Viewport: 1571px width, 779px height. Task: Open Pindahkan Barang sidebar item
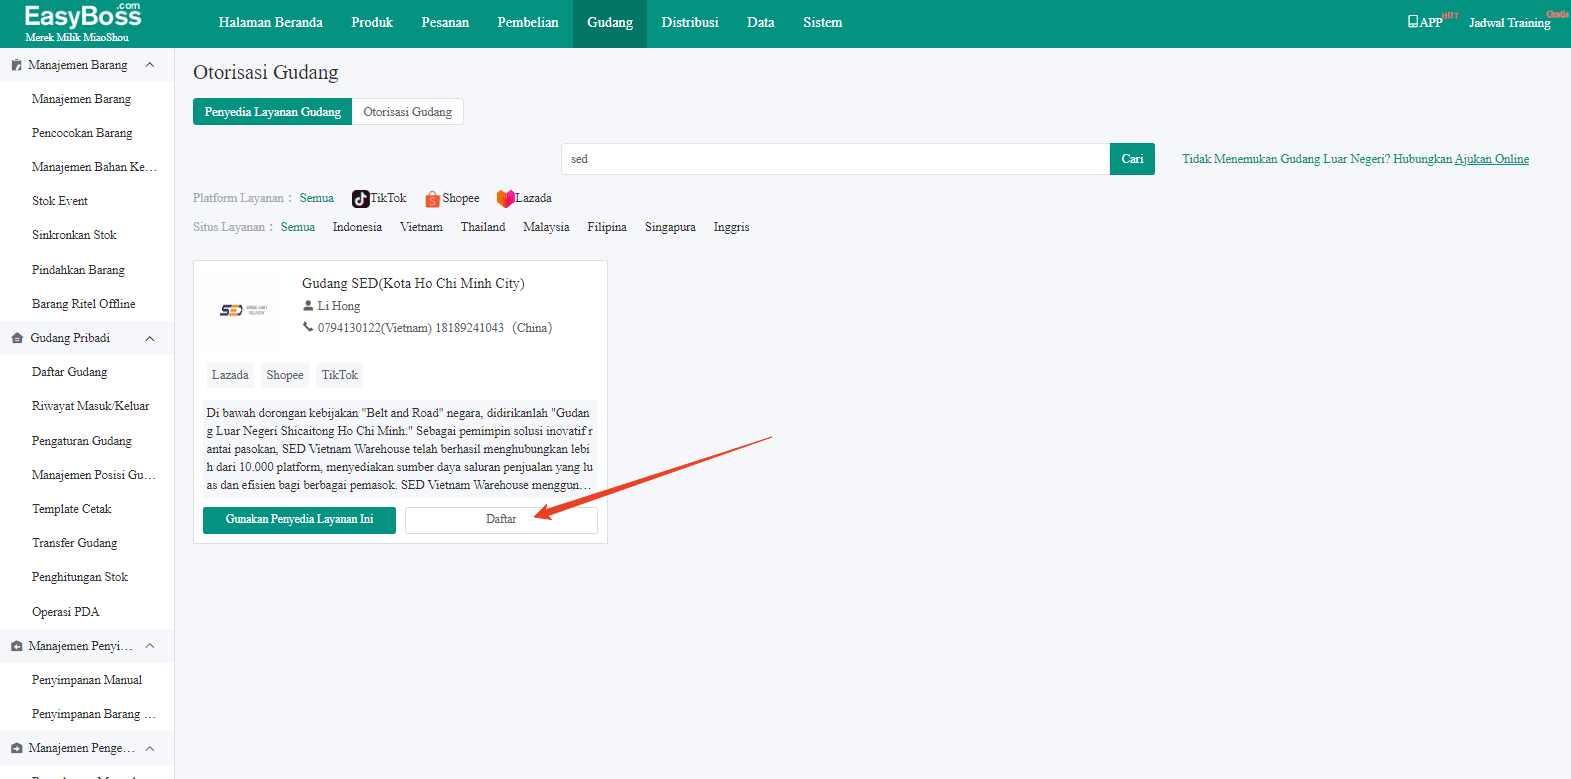click(x=78, y=270)
